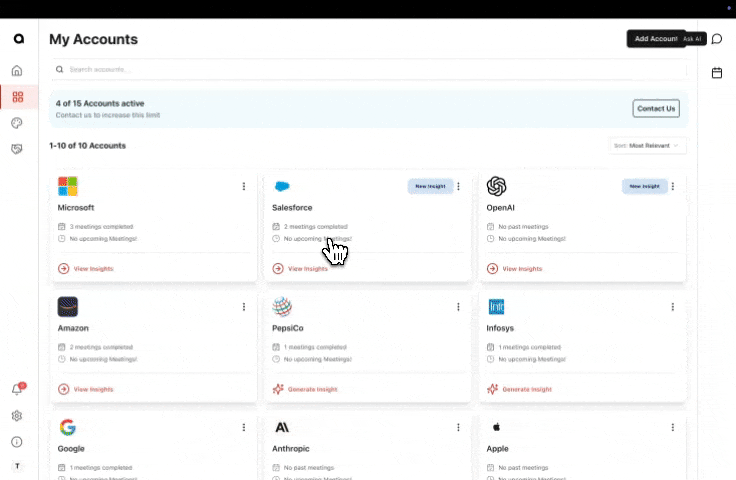The image size is (736, 480).
Task: Open three-dot menu on PepsiCo card
Action: (458, 307)
